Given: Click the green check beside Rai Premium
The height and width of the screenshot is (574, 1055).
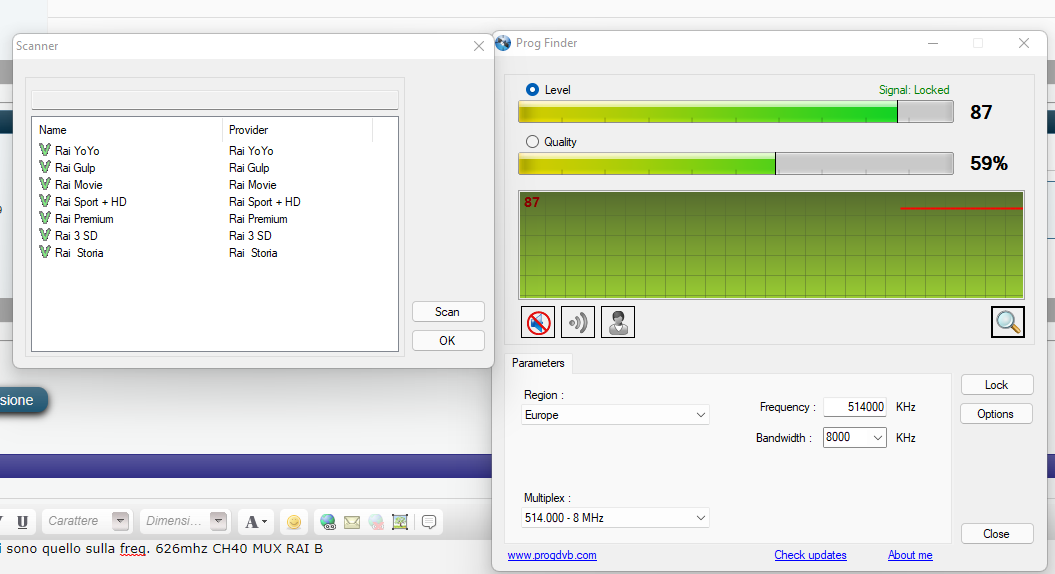Looking at the screenshot, I should [45, 218].
